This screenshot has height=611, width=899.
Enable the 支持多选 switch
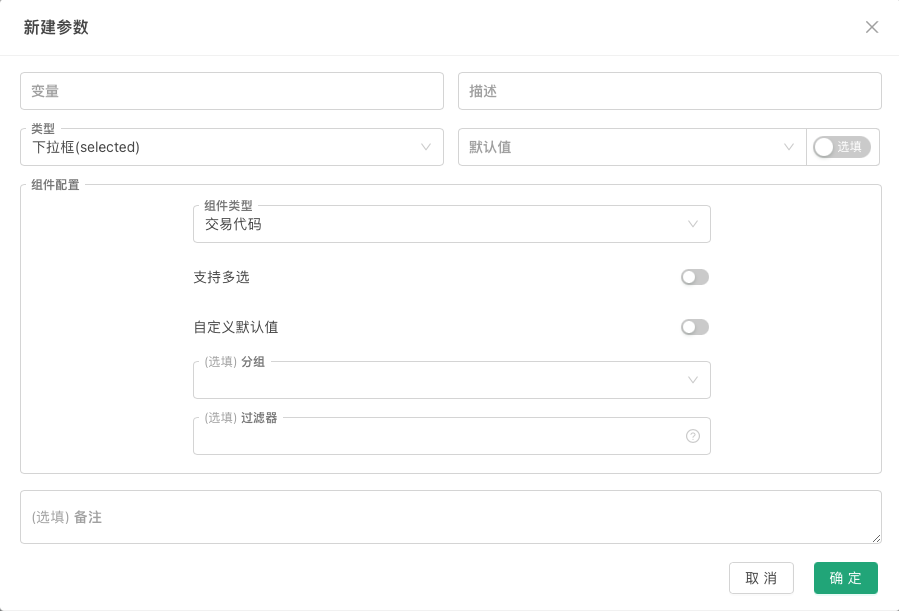(694, 277)
